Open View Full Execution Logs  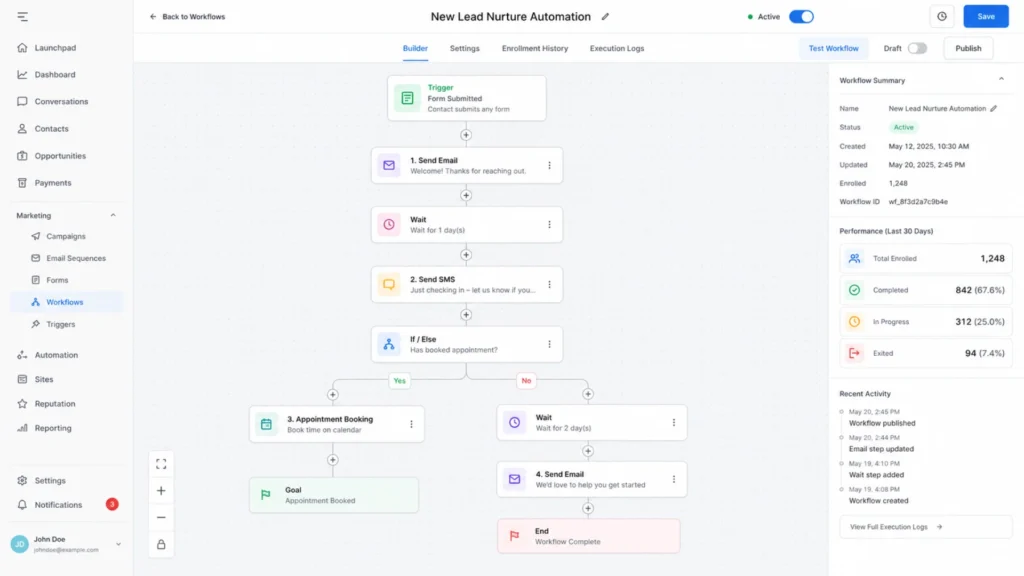tap(925, 527)
